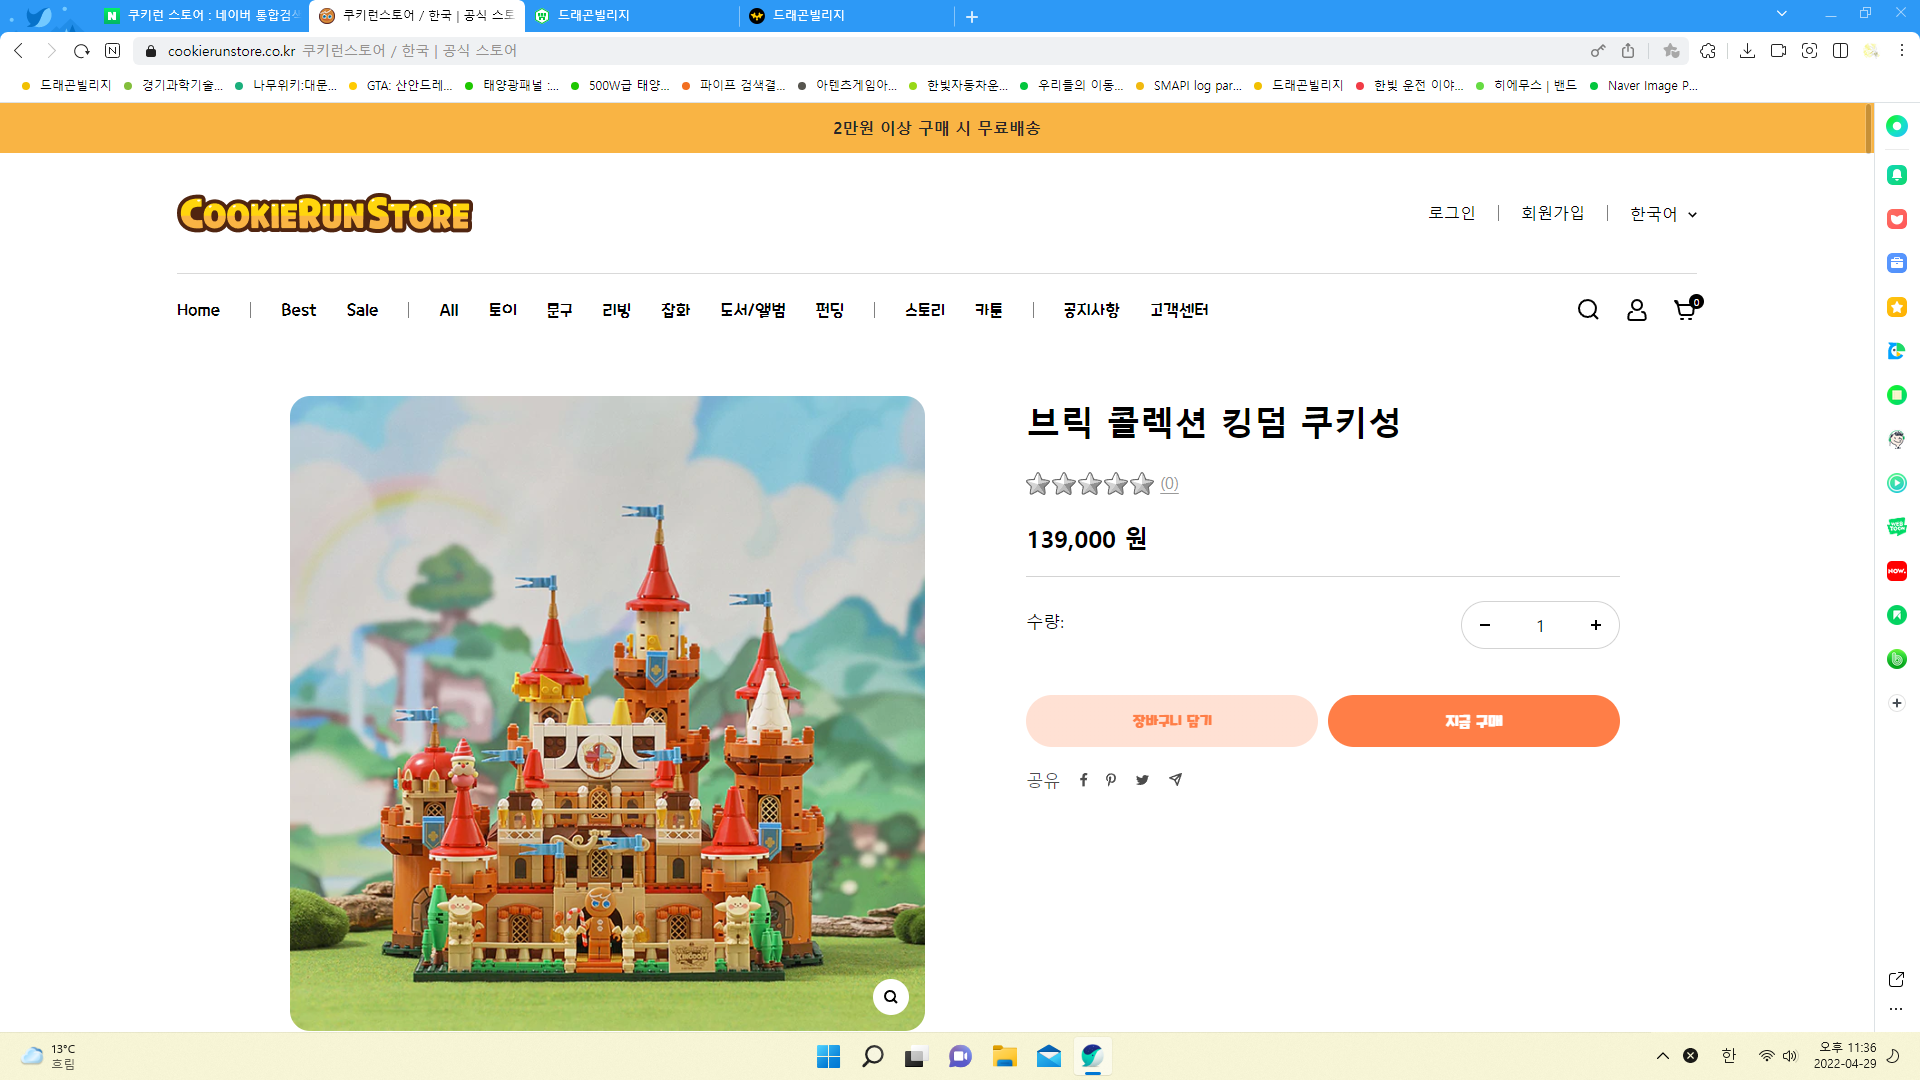Open the Naver Image bookmark
The image size is (1920, 1080).
coord(1644,86)
